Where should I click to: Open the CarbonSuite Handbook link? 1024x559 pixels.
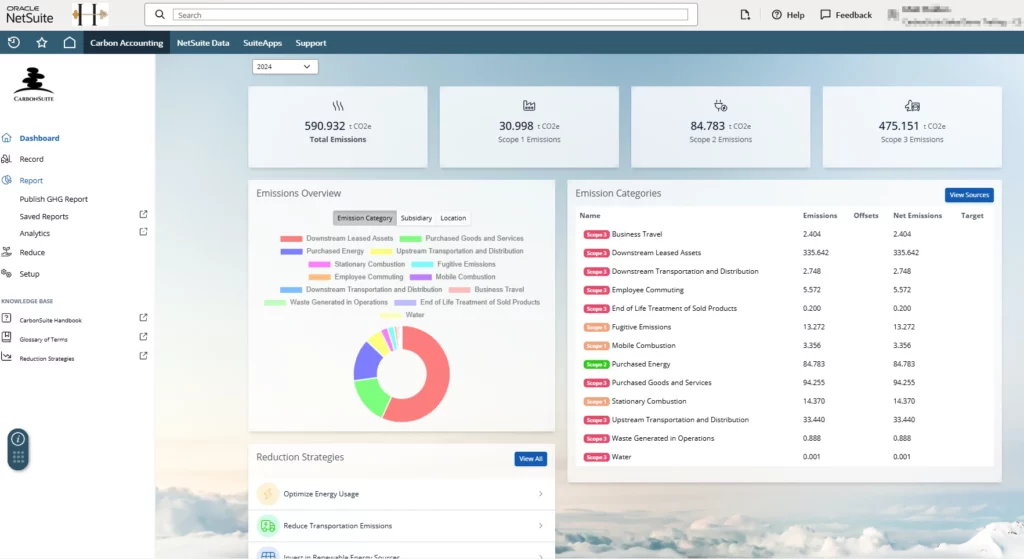tap(50, 321)
